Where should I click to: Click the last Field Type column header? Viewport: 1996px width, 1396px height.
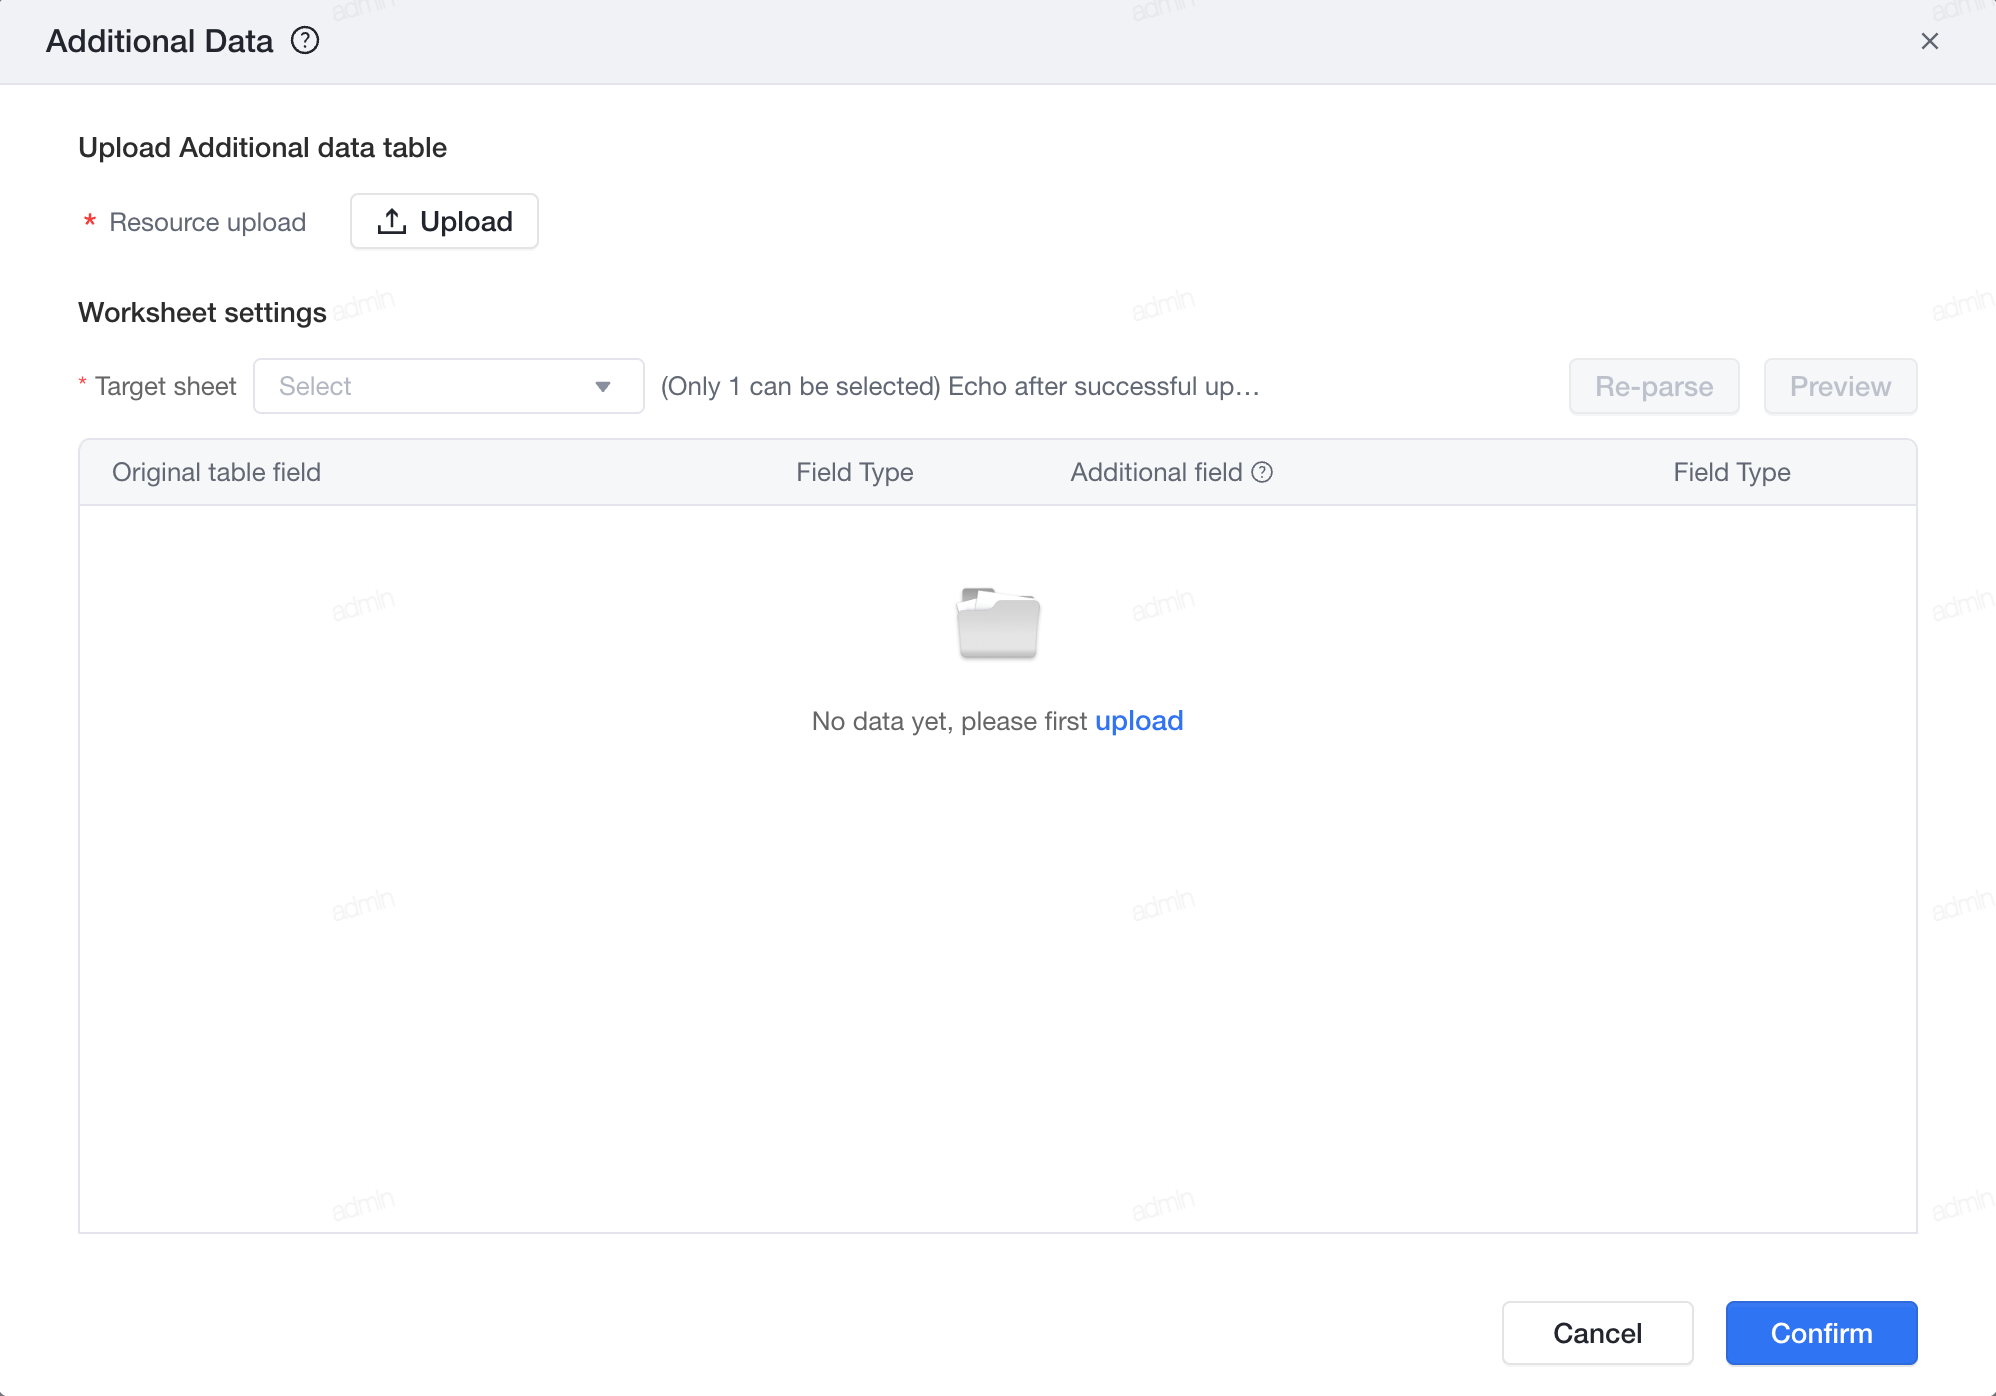[1732, 472]
